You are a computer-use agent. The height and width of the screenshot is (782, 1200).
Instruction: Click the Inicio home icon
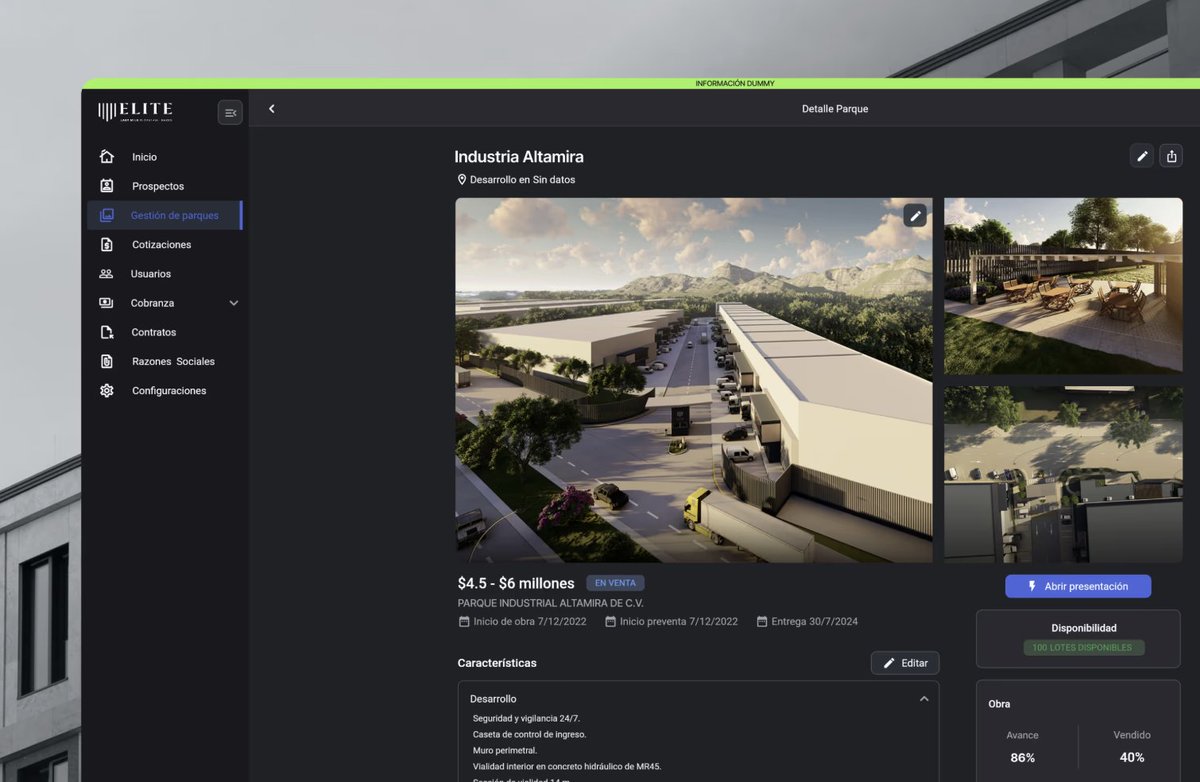(107, 157)
